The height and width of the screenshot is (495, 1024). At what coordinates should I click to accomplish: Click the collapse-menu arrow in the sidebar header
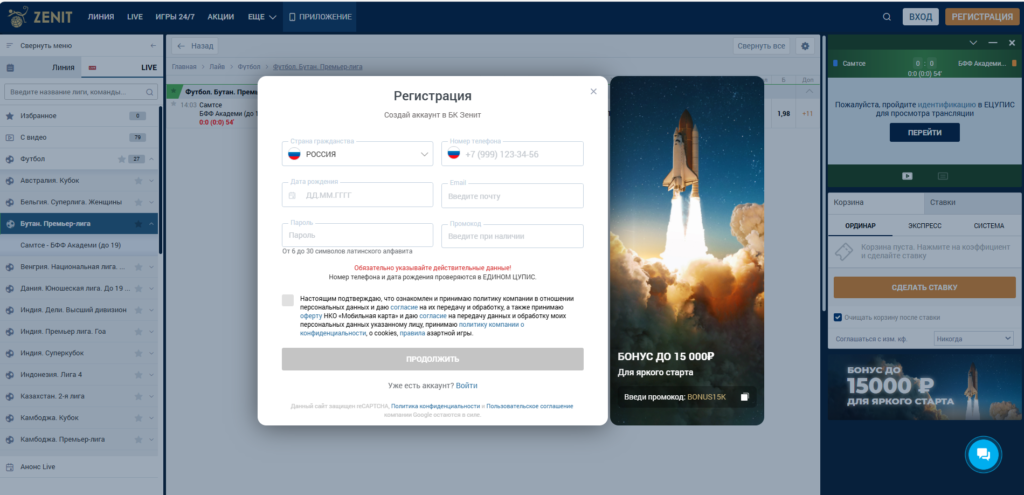click(153, 46)
